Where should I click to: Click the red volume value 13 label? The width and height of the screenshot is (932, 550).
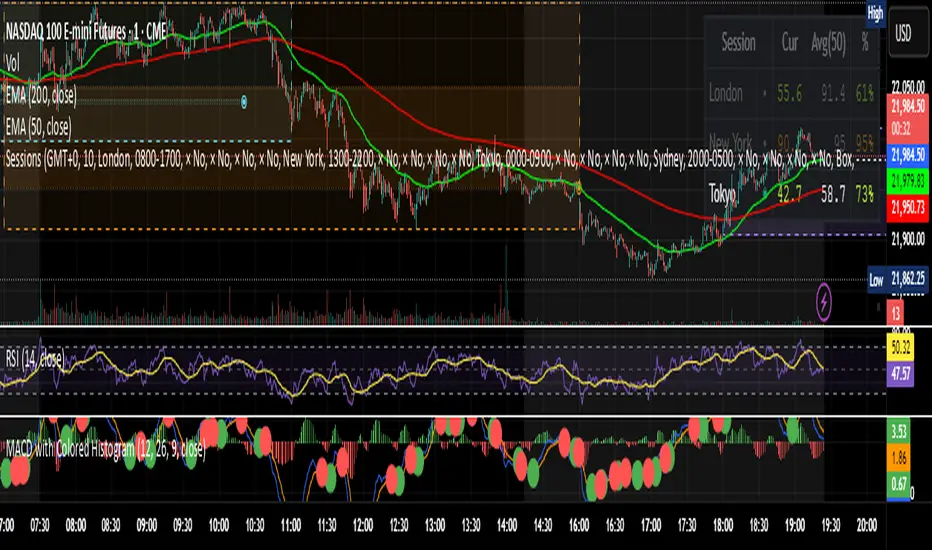[896, 313]
